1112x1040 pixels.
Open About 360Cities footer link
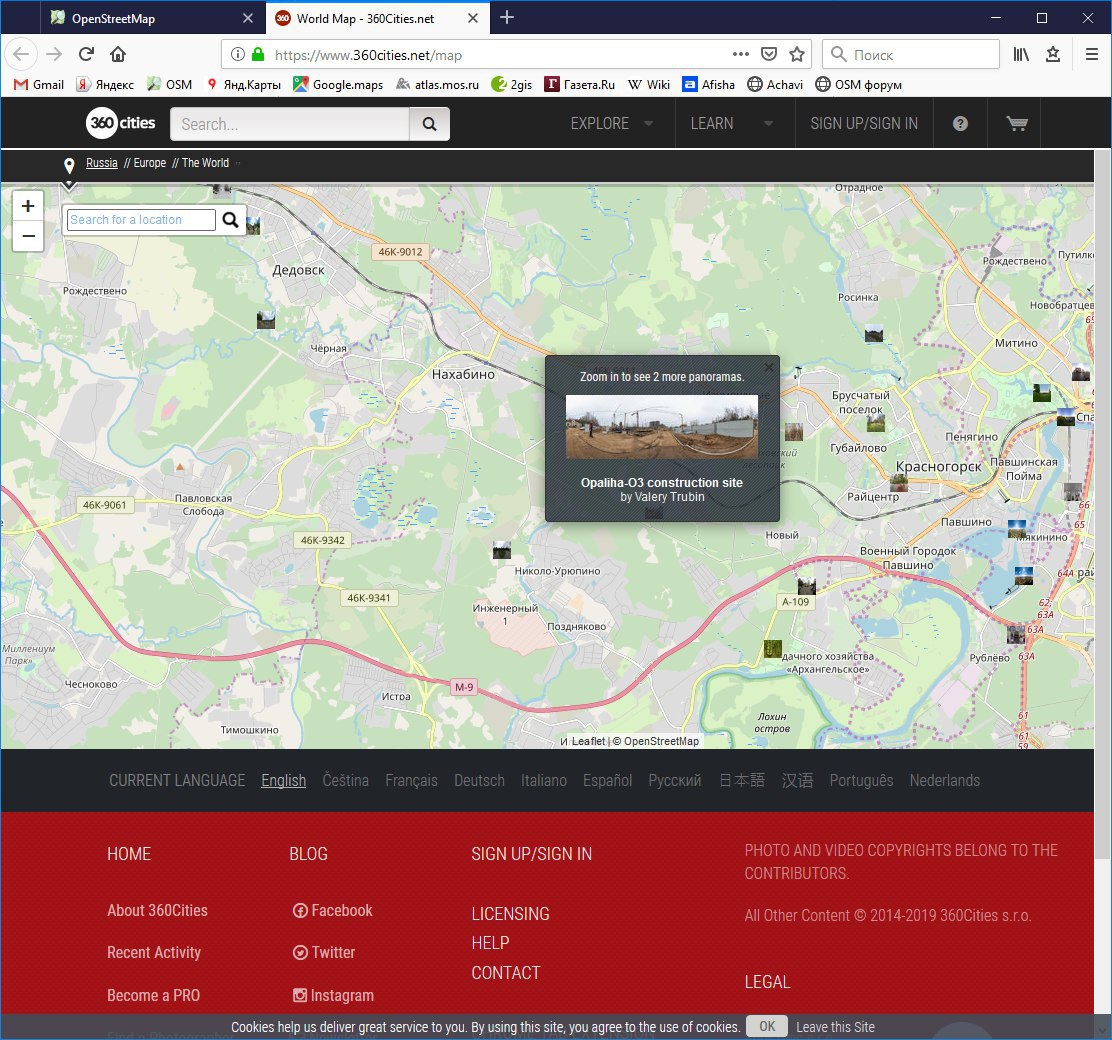click(x=157, y=910)
